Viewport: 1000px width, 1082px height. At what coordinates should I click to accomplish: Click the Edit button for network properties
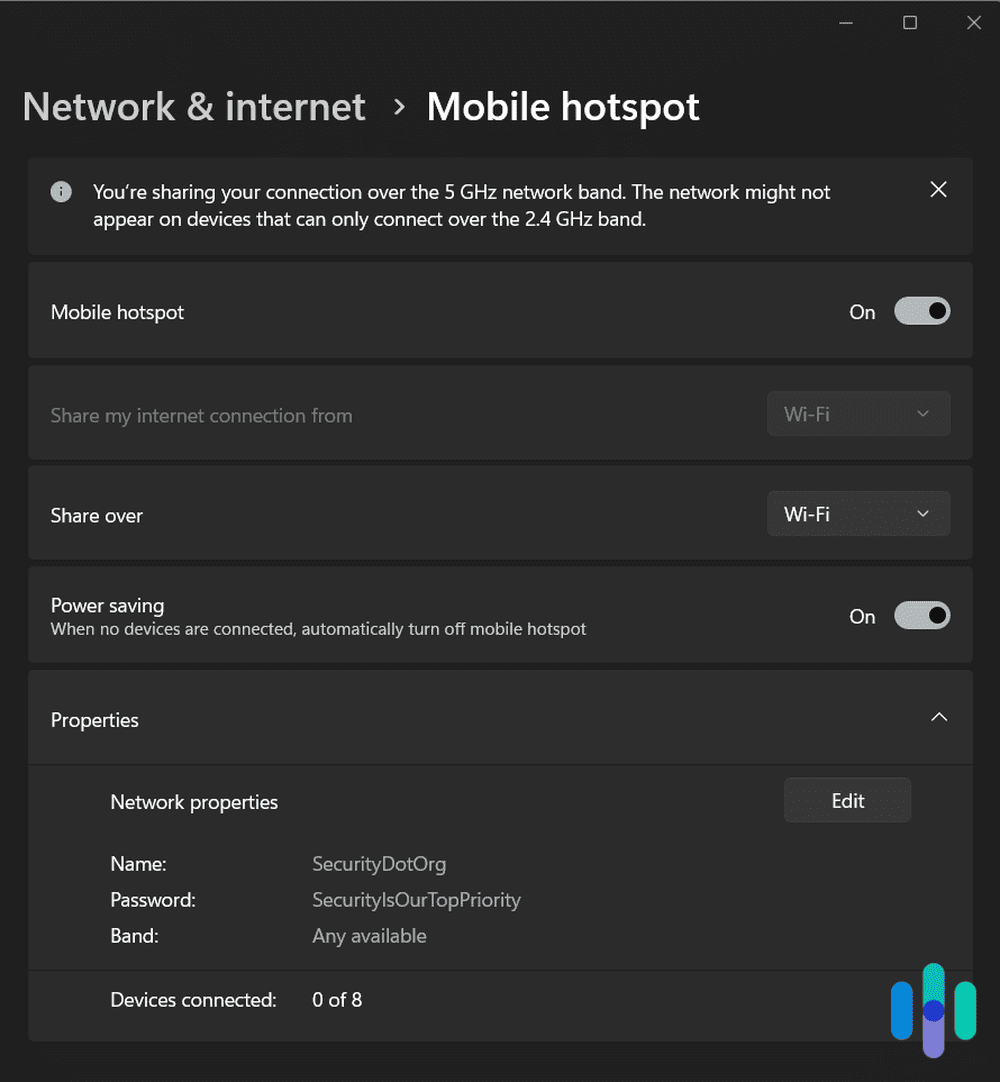pyautogui.click(x=847, y=800)
